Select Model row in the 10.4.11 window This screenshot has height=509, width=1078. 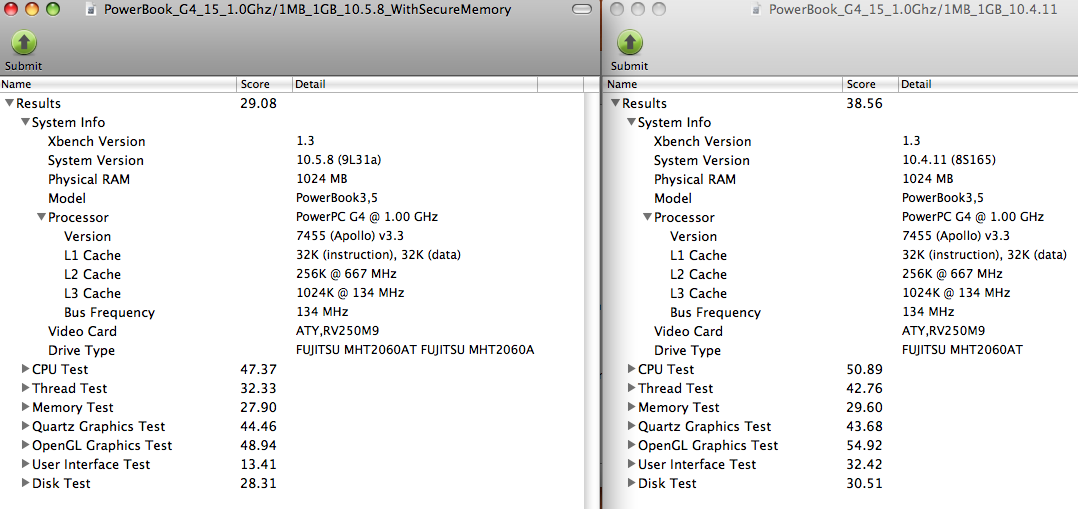[x=842, y=199]
